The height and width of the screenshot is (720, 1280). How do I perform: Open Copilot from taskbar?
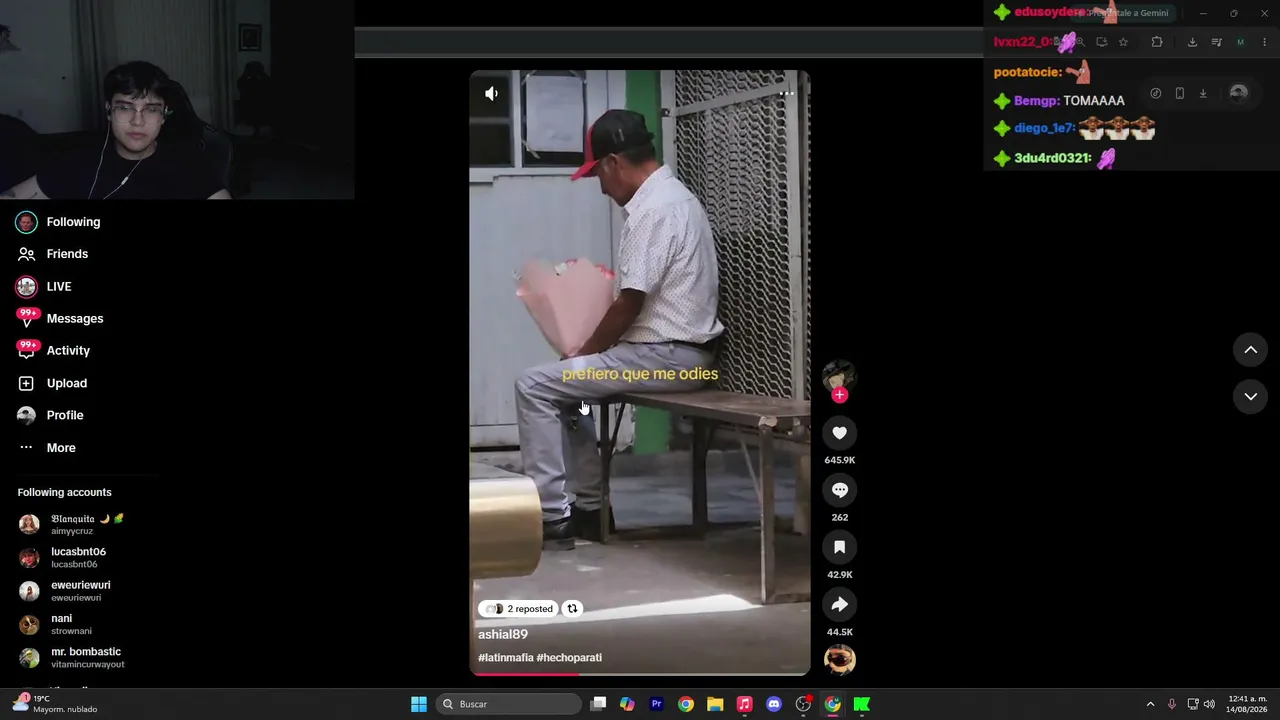click(x=627, y=704)
